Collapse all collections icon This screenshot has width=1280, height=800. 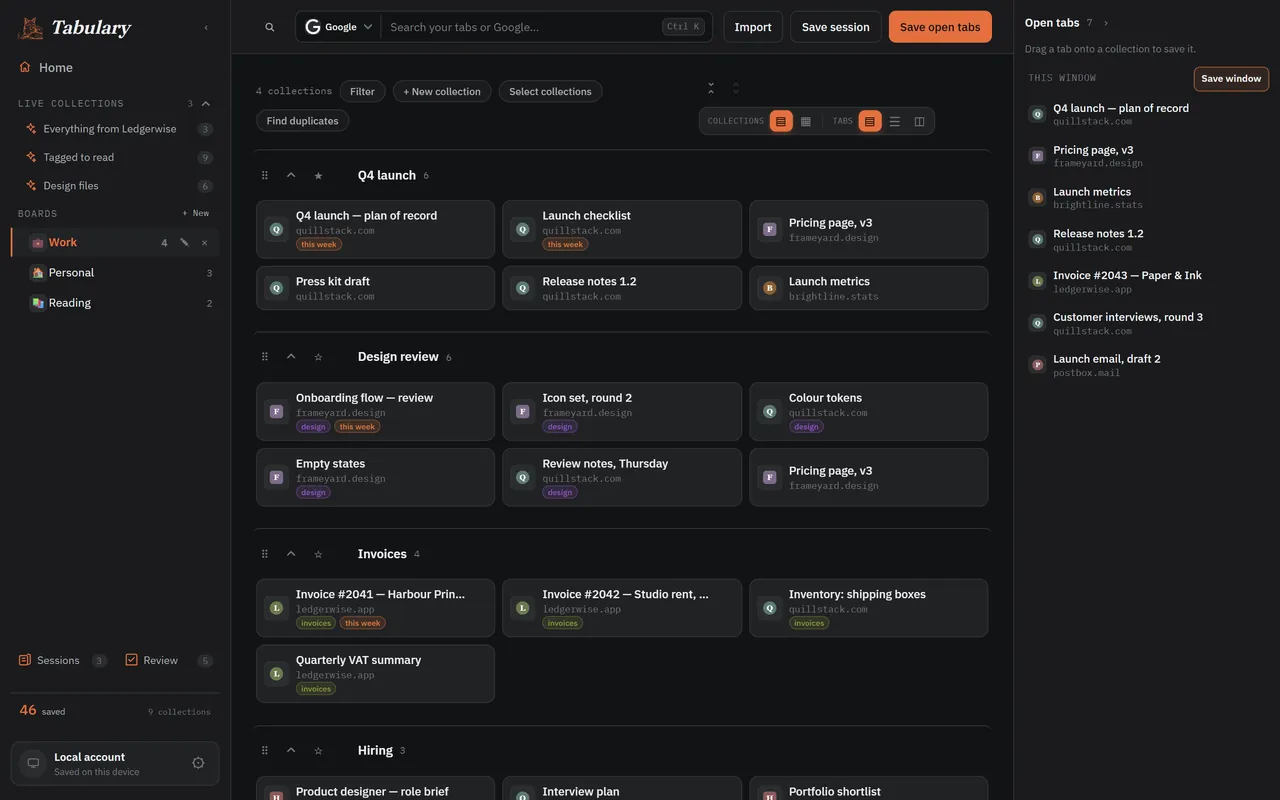(x=711, y=88)
